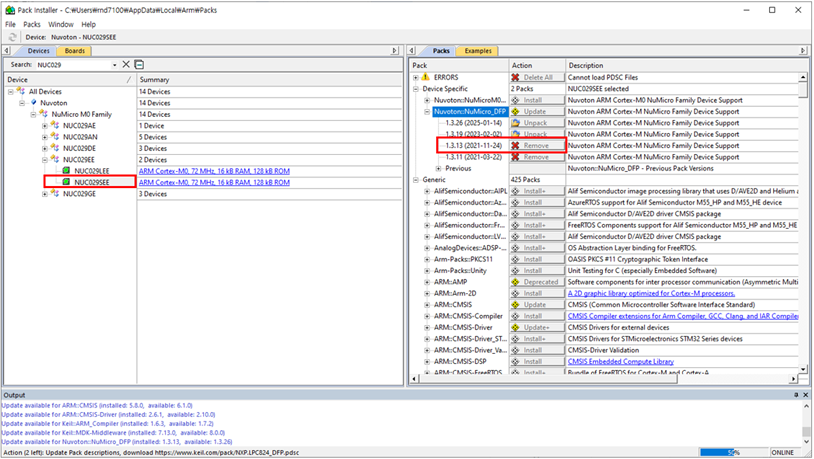This screenshot has width=814, height=459.
Task: Collapse the All Devices tree node
Action: click(10, 92)
